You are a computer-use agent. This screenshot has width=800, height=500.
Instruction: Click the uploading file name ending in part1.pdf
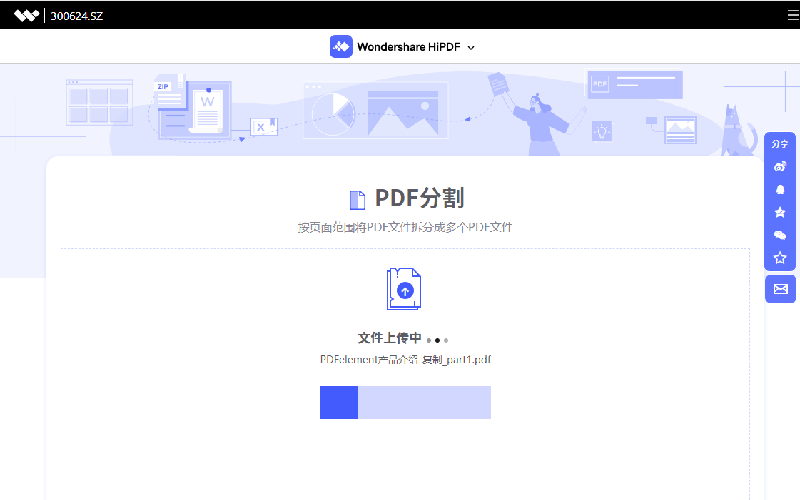pos(405,359)
